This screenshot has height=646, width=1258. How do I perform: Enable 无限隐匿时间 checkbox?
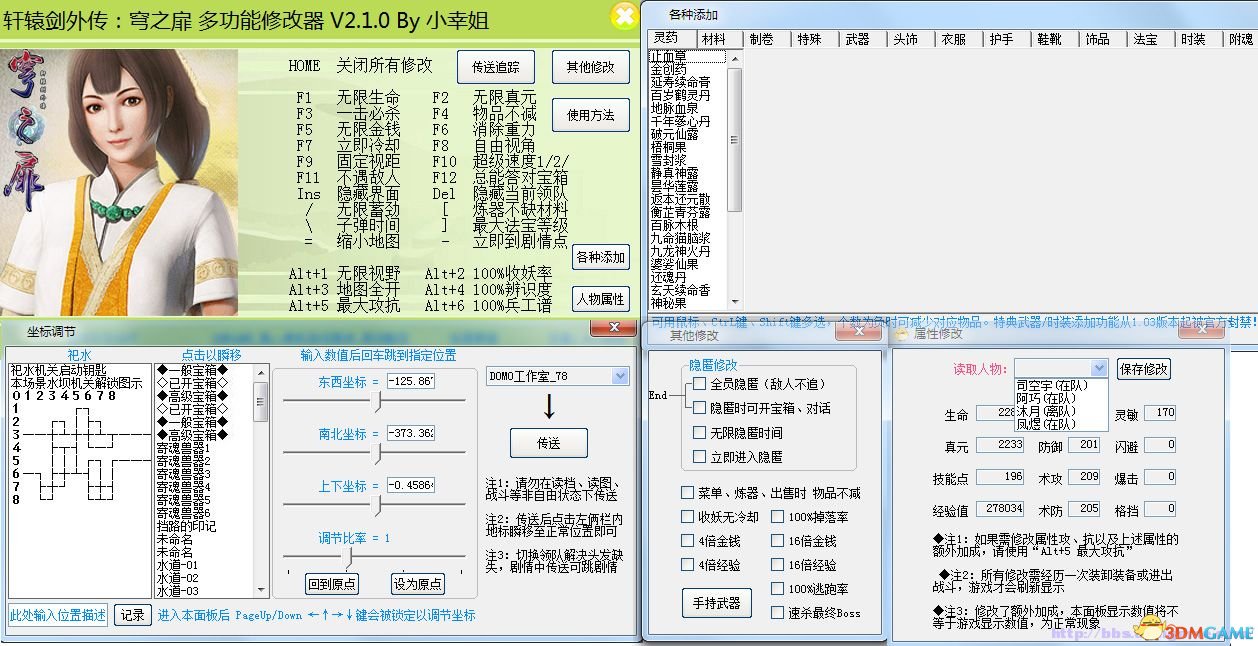point(700,433)
